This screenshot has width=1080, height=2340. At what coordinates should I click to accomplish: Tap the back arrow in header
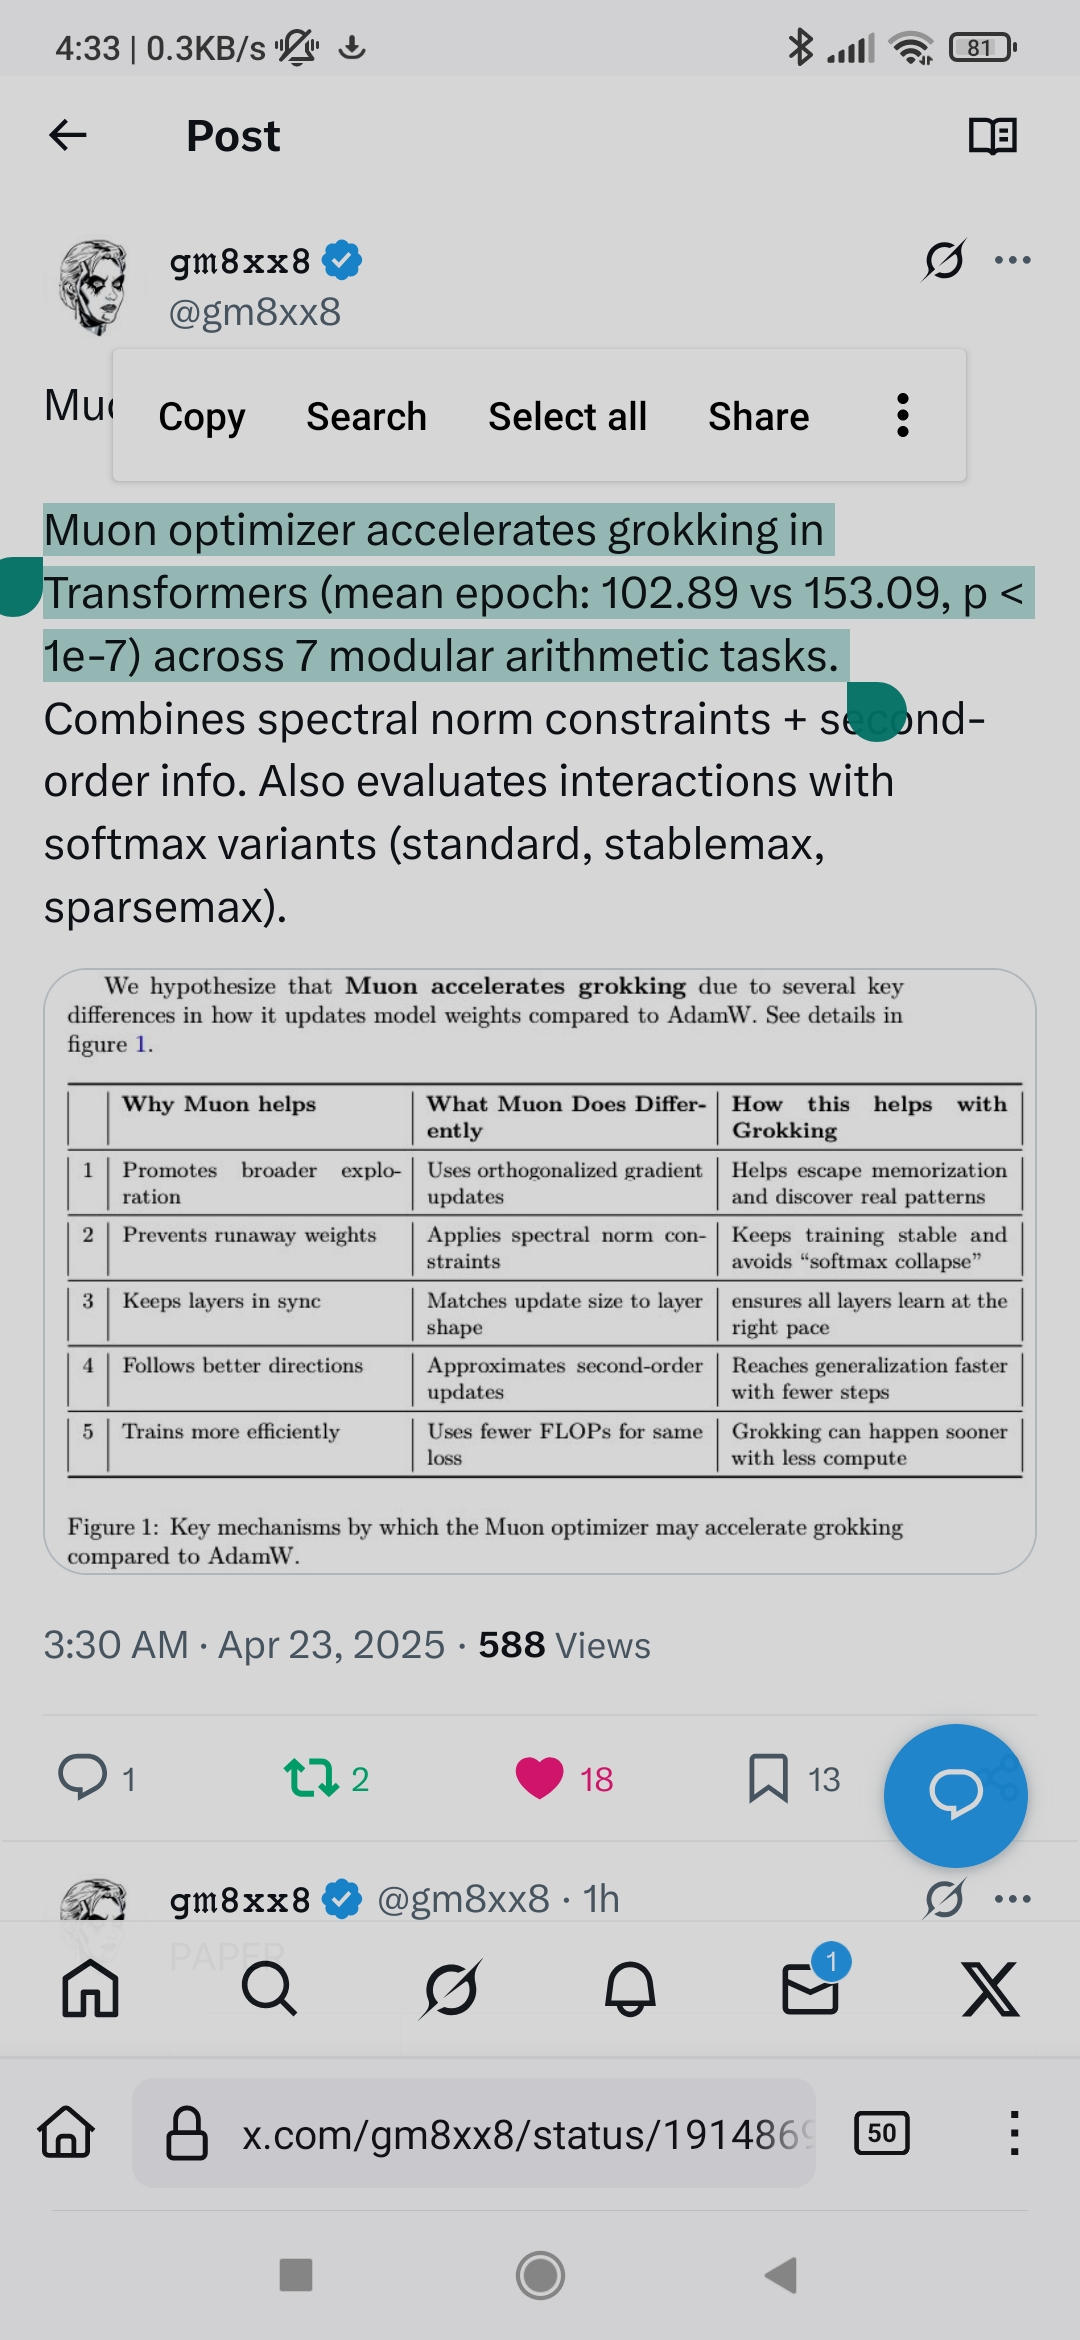(68, 135)
